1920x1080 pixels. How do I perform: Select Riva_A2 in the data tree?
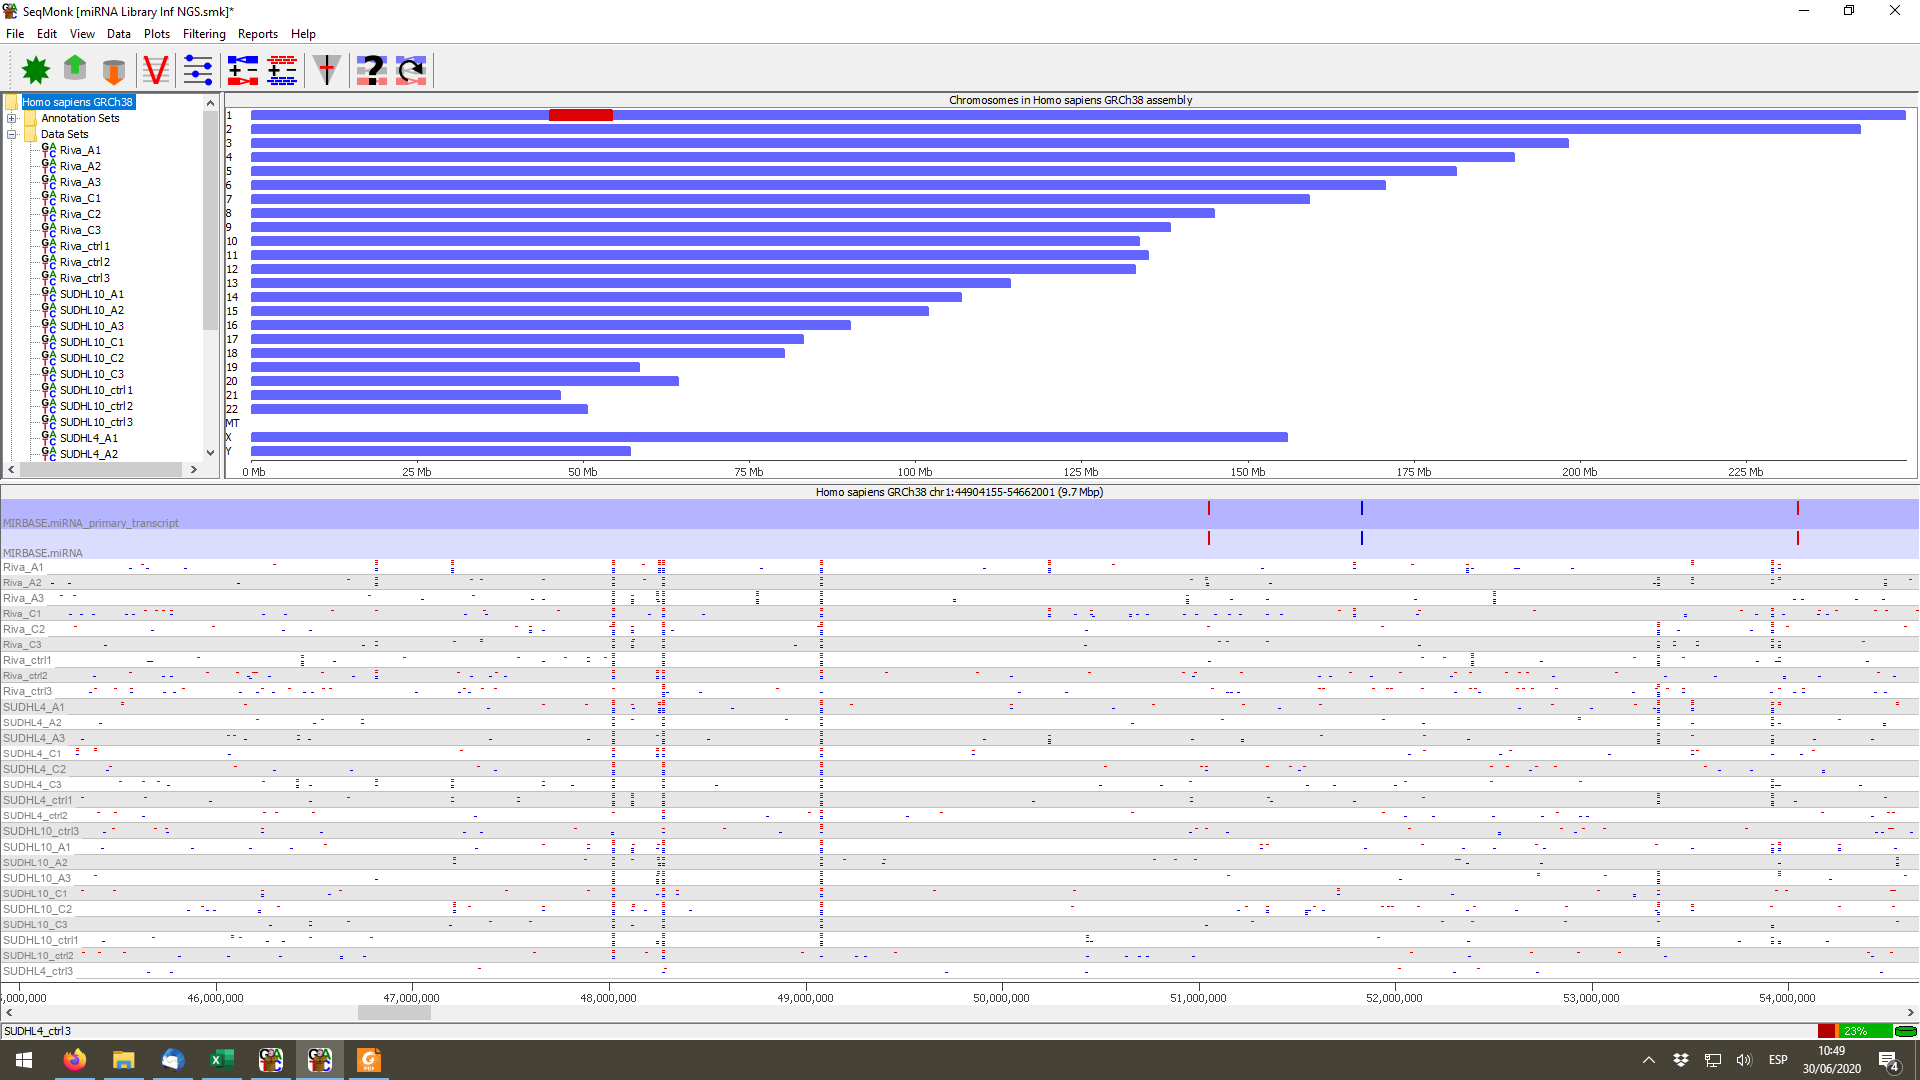pos(80,166)
